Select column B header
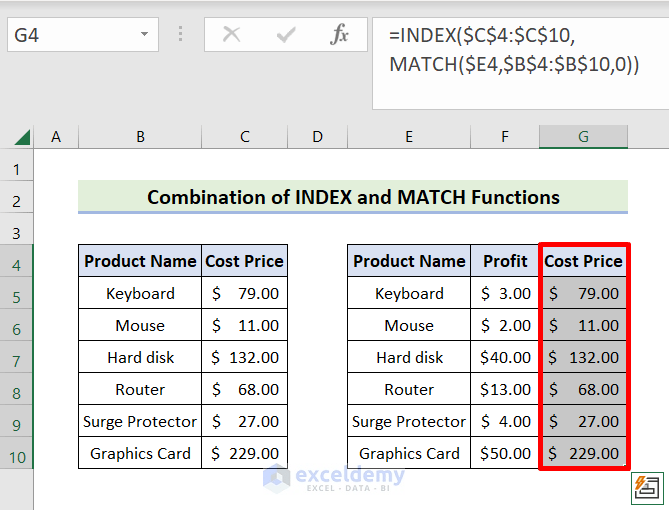This screenshot has width=669, height=510. (140, 137)
